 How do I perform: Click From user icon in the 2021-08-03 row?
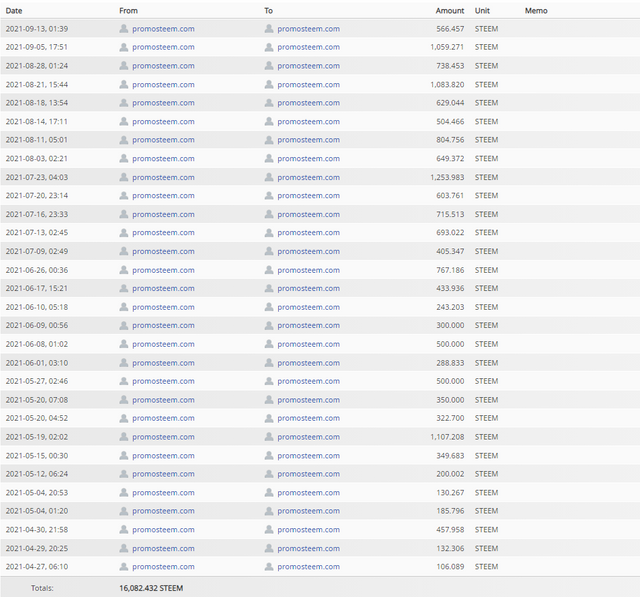(124, 159)
